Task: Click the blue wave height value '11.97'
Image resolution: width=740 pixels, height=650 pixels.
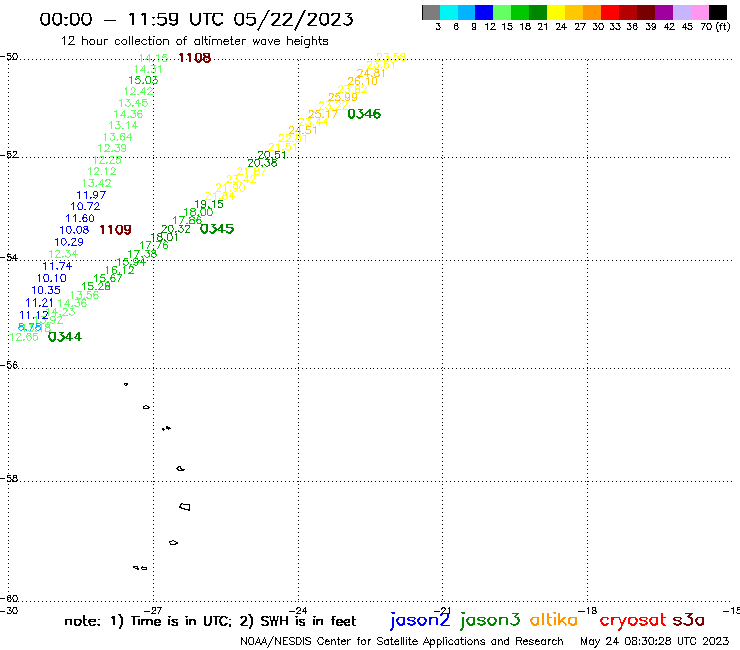Action: pos(91,195)
